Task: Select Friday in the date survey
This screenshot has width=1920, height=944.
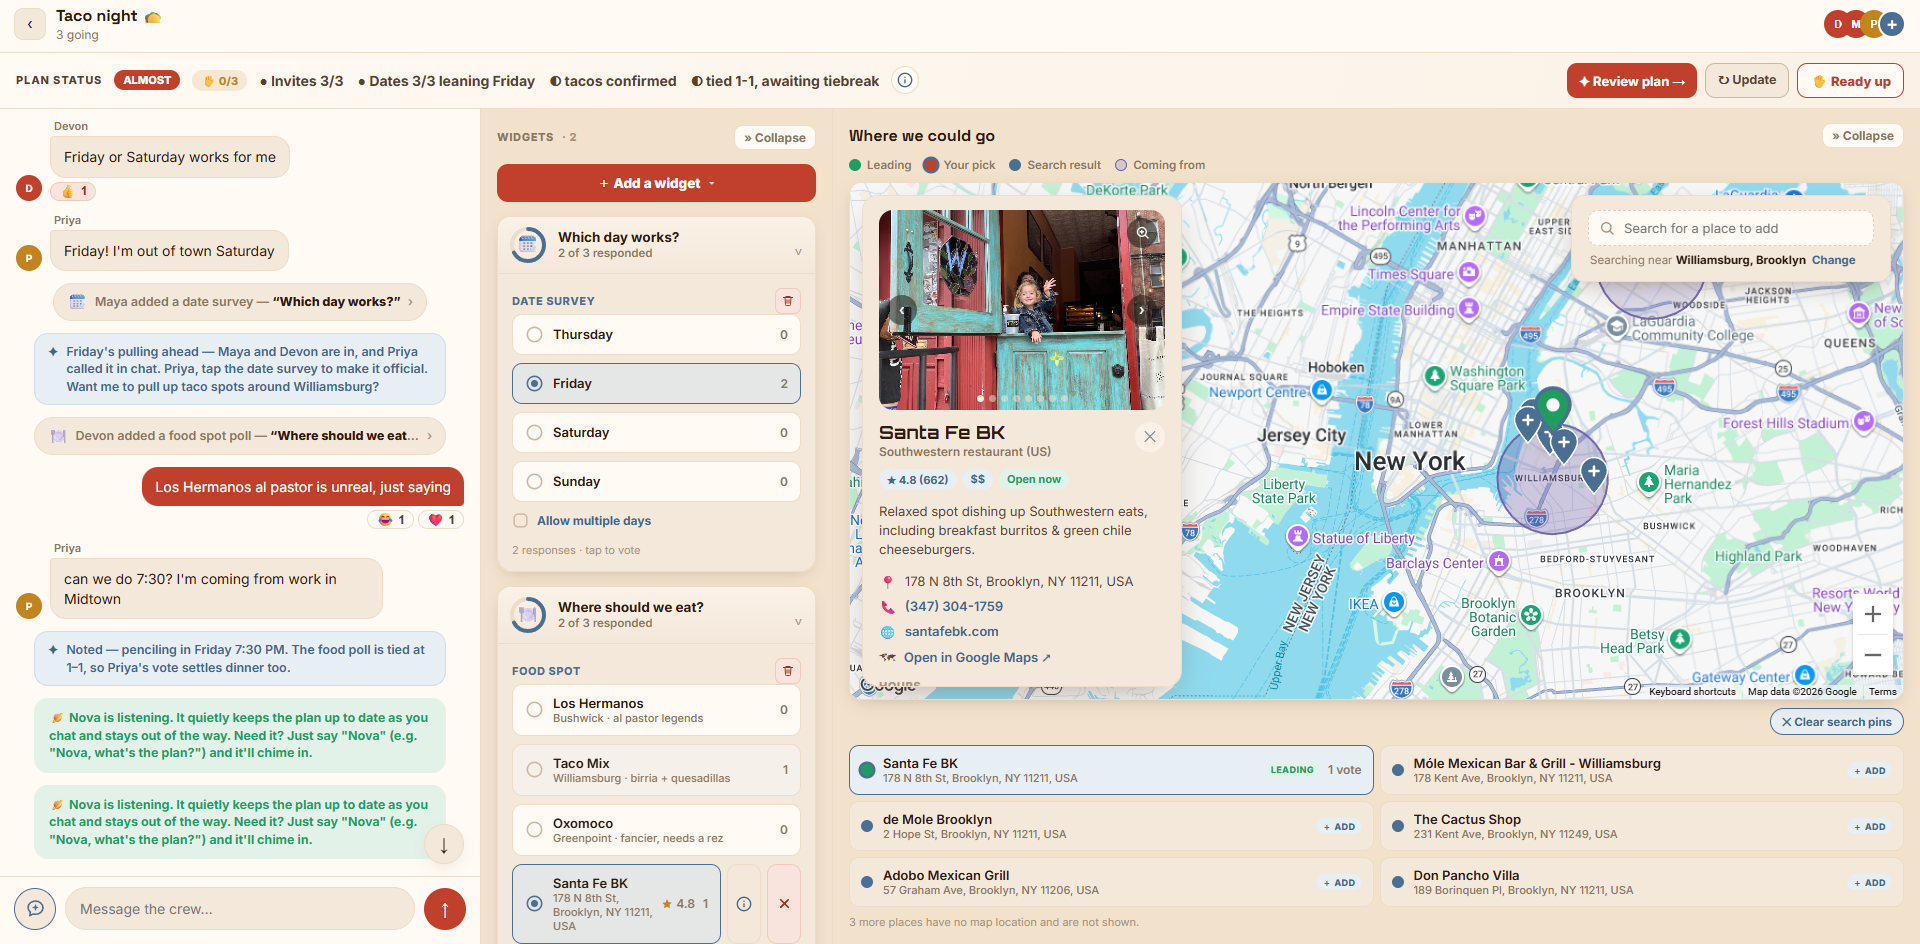Action: click(656, 384)
